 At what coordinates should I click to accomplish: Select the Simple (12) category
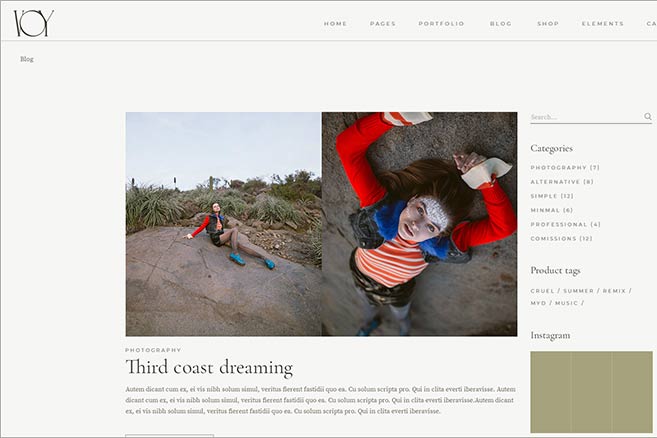(x=552, y=196)
